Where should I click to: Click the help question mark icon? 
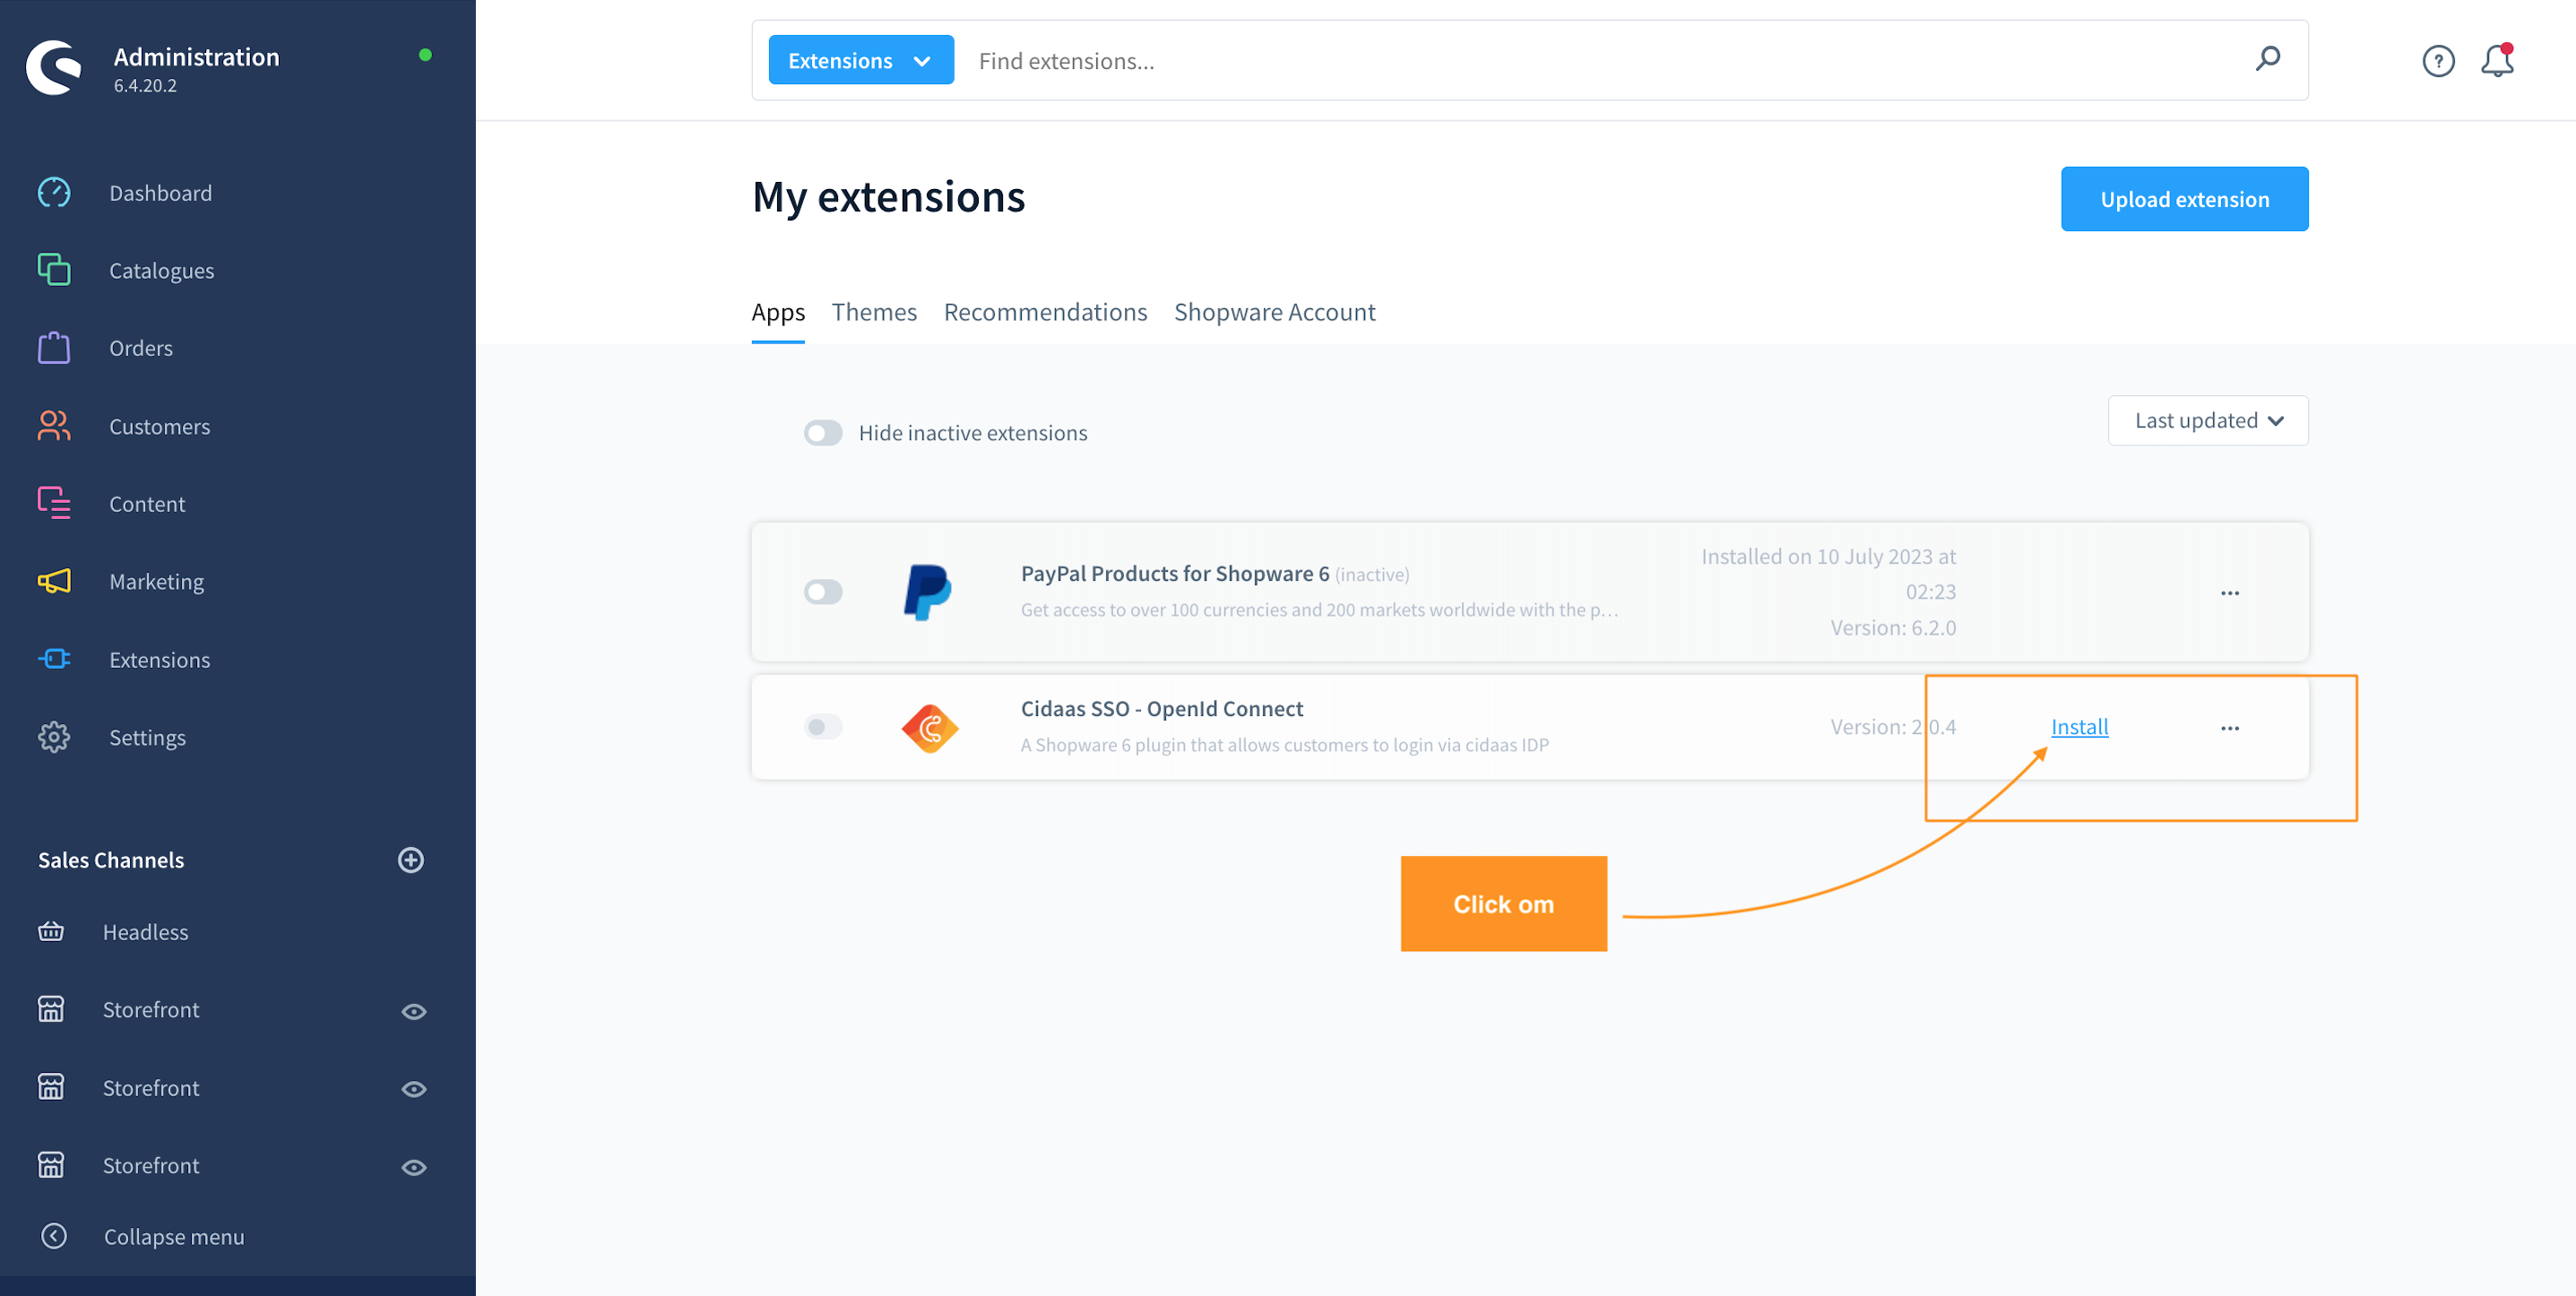[x=2438, y=61]
